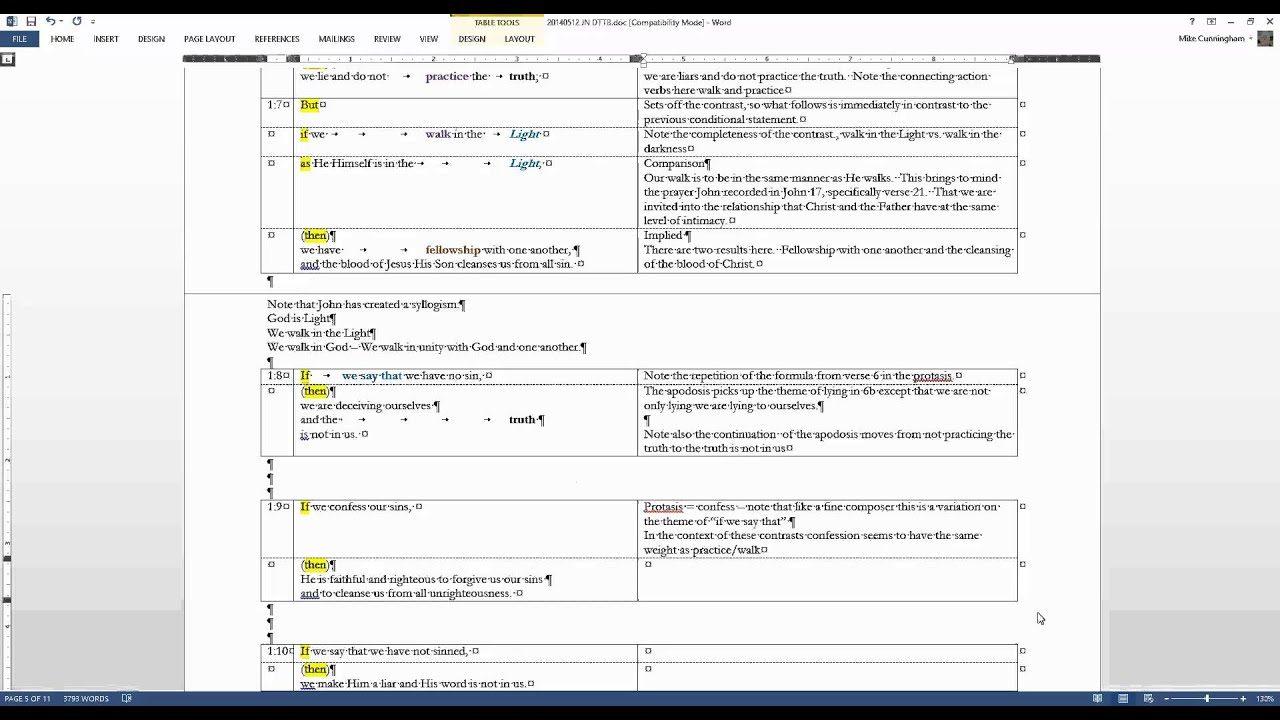Click the proofing errors icon in status bar
The image size is (1280, 720).
pyautogui.click(x=126, y=698)
